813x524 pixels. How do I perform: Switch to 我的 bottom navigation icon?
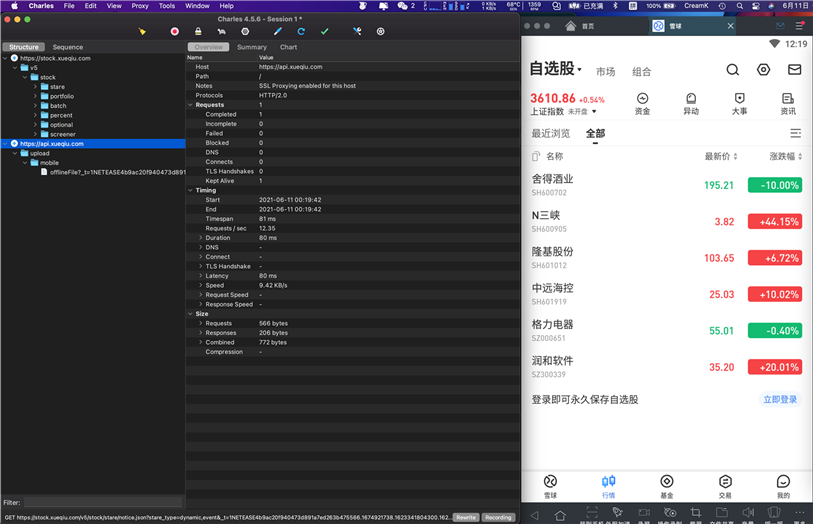(783, 486)
